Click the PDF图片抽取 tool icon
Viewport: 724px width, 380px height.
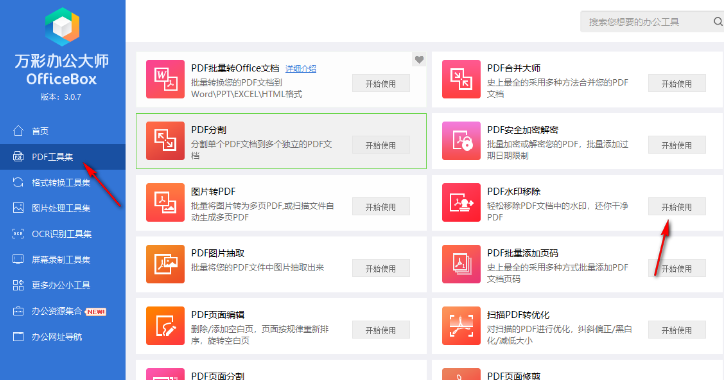pos(165,264)
